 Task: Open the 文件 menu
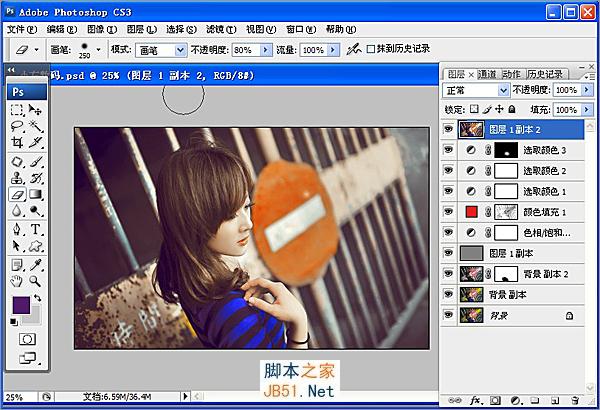click(x=22, y=29)
